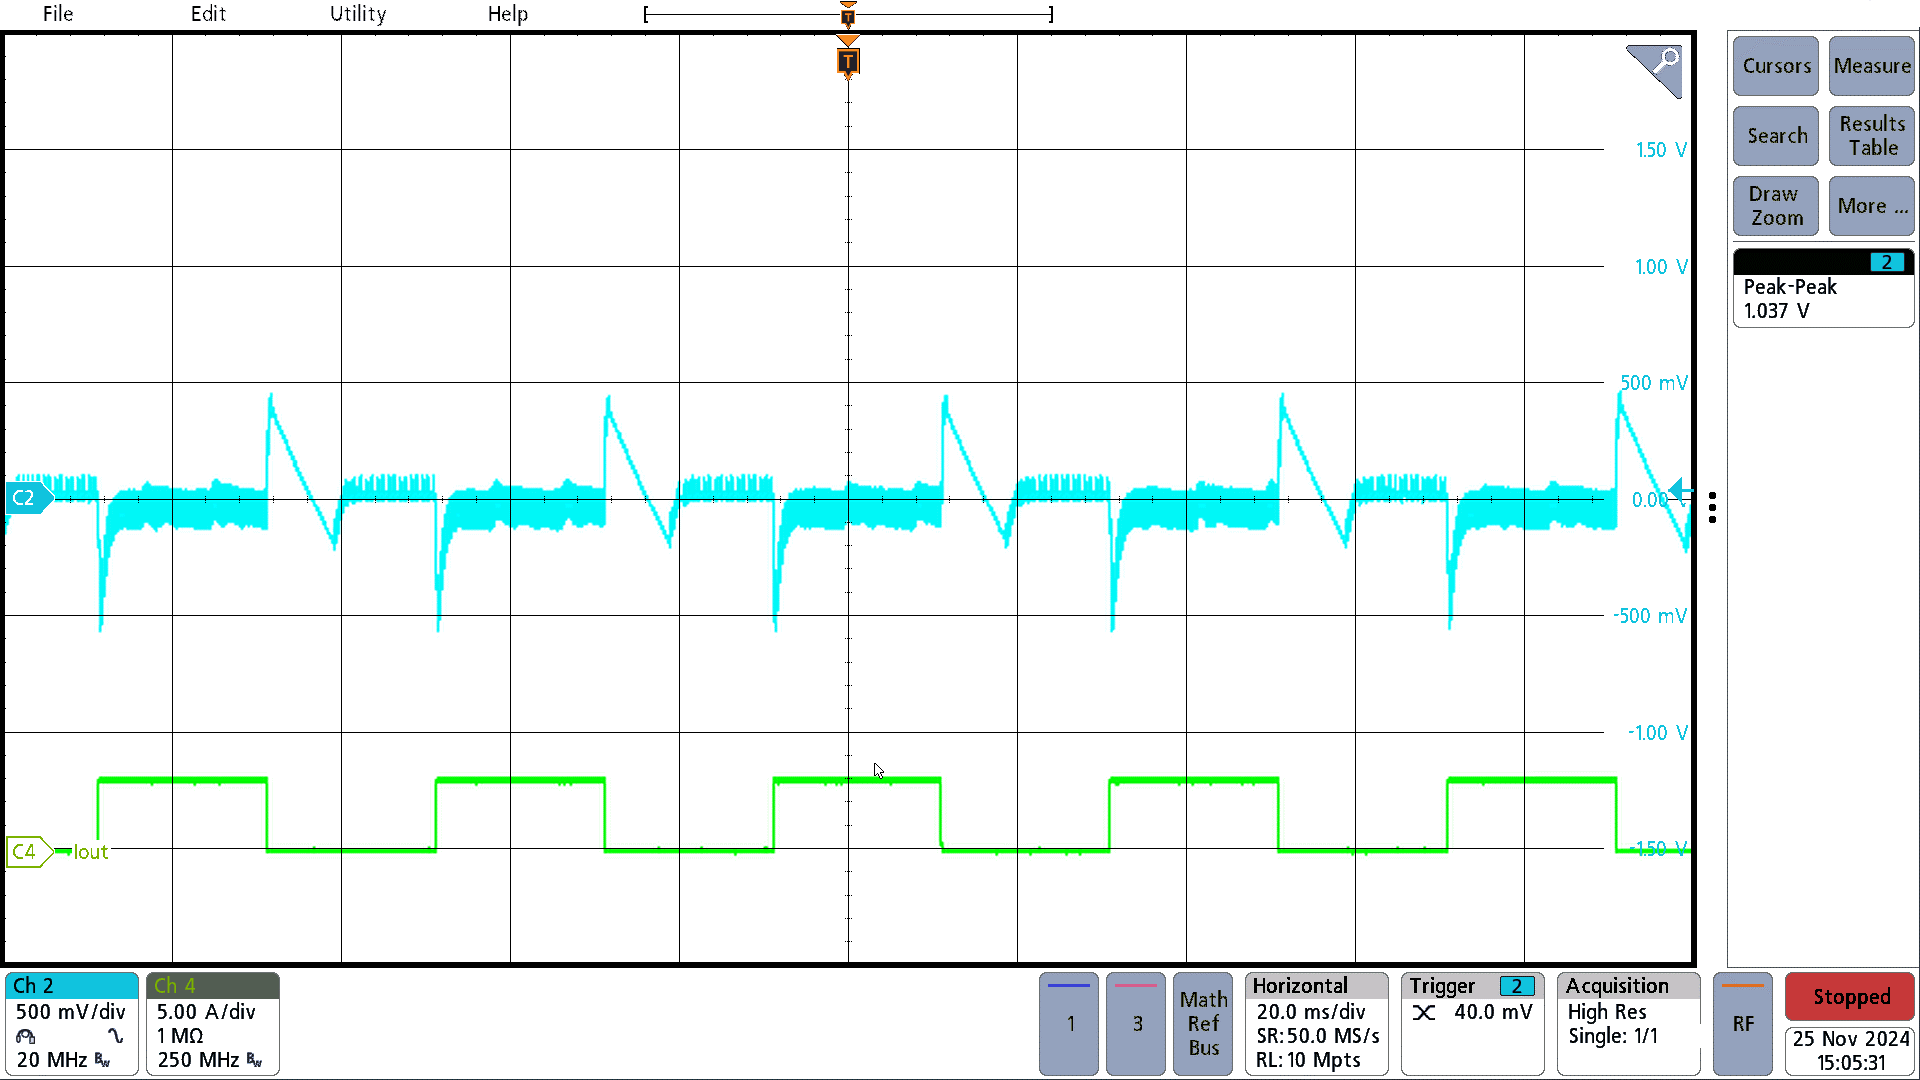The width and height of the screenshot is (1920, 1080).
Task: Open the Measure tool panel
Action: (1871, 66)
